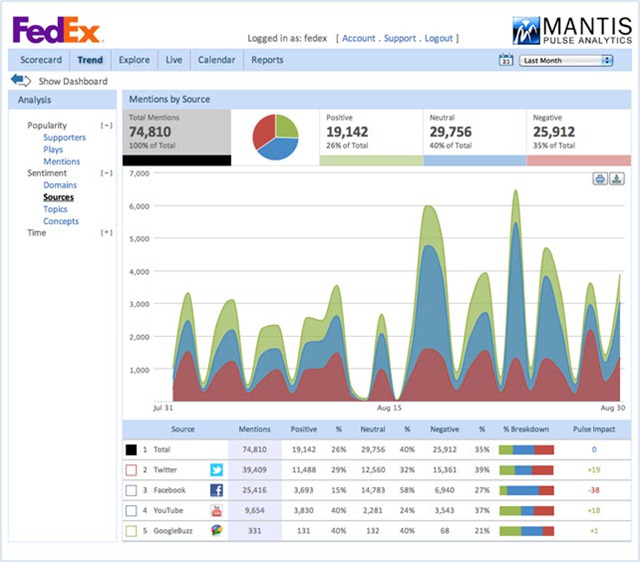The image size is (640, 562).
Task: Collapse the Popularity section
Action: [107, 125]
